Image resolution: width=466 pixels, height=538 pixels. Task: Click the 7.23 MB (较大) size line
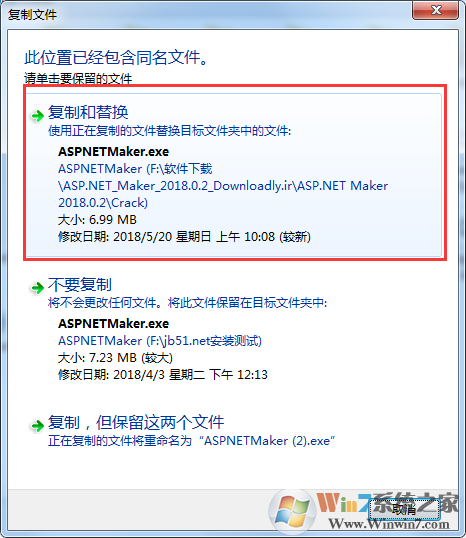115,358
